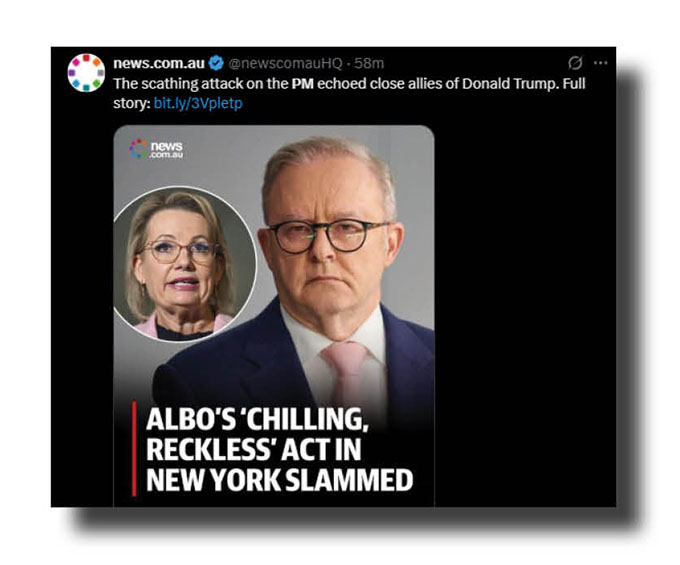Click the "ALBO'S 'CHILLING," headline line
This screenshot has height=565, width=680.
258,420
